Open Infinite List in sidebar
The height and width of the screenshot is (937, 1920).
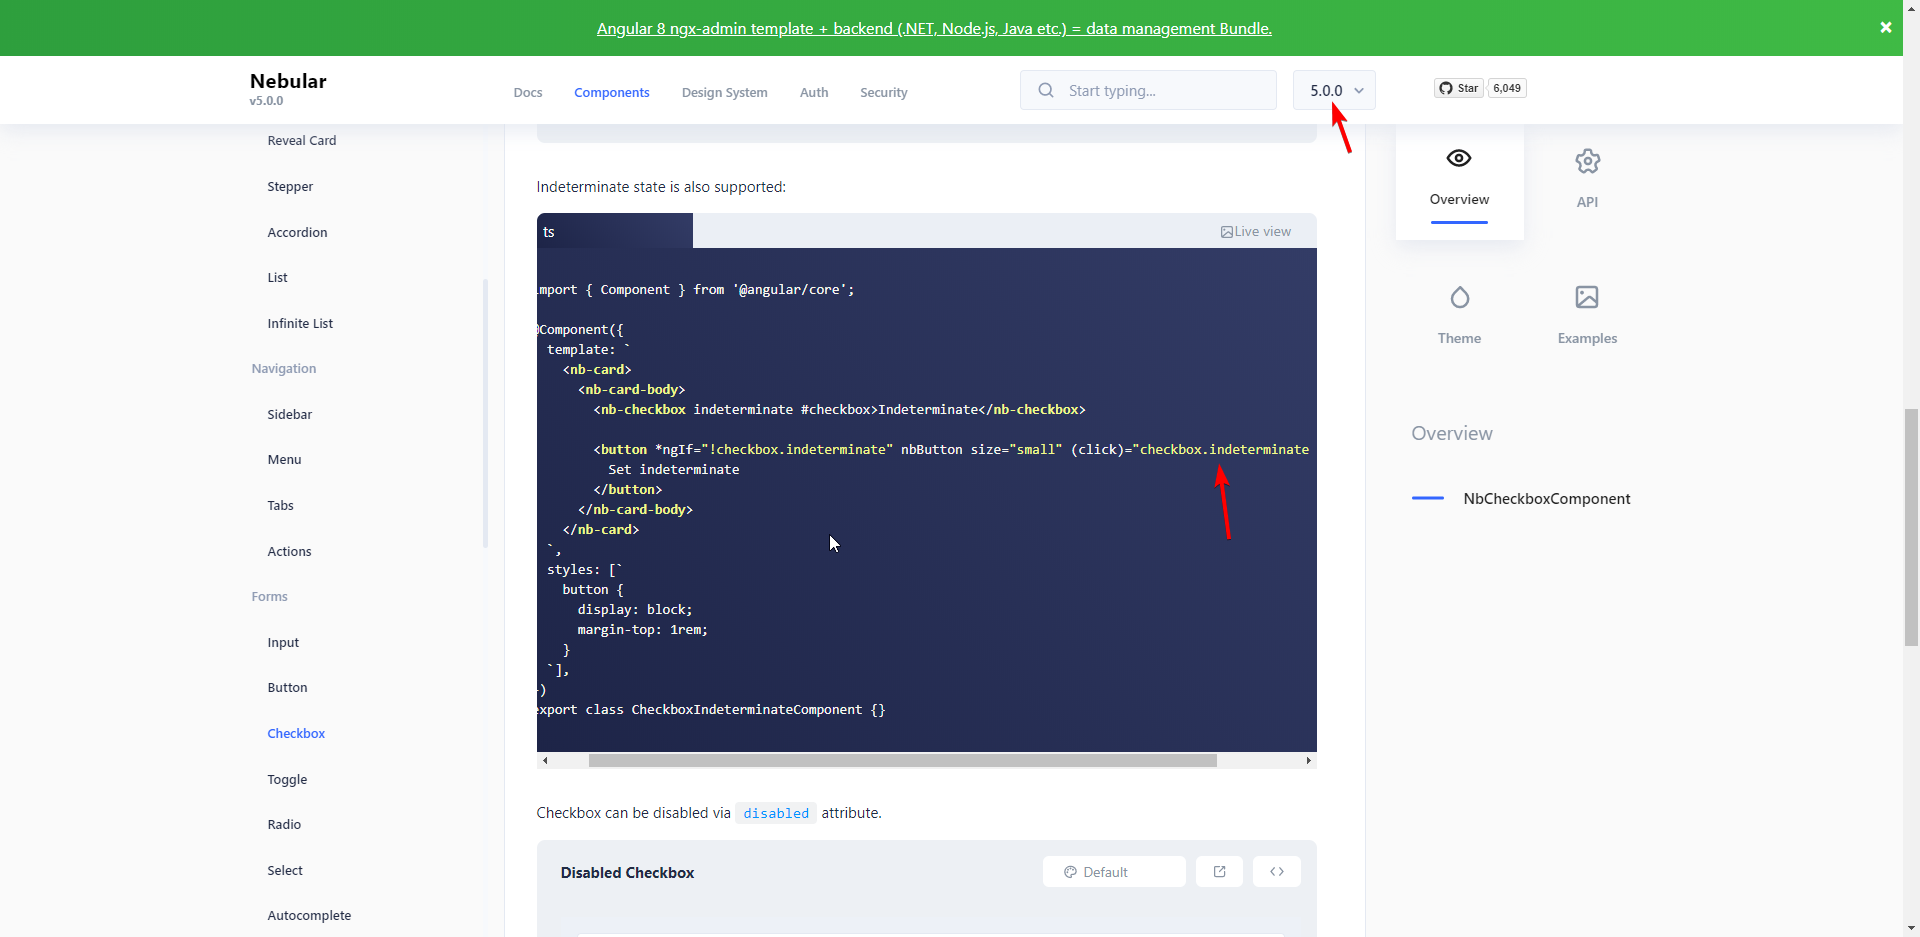pos(300,323)
